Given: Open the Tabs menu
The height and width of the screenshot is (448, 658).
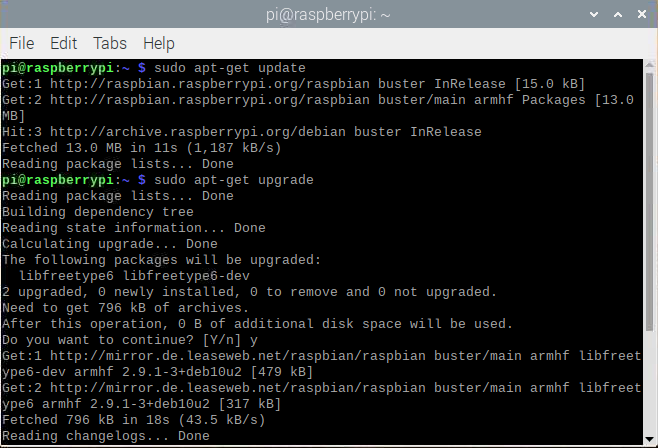Looking at the screenshot, I should (110, 43).
